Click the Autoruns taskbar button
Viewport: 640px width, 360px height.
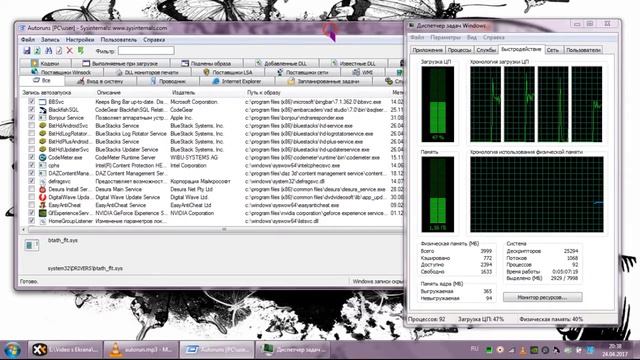coord(217,350)
